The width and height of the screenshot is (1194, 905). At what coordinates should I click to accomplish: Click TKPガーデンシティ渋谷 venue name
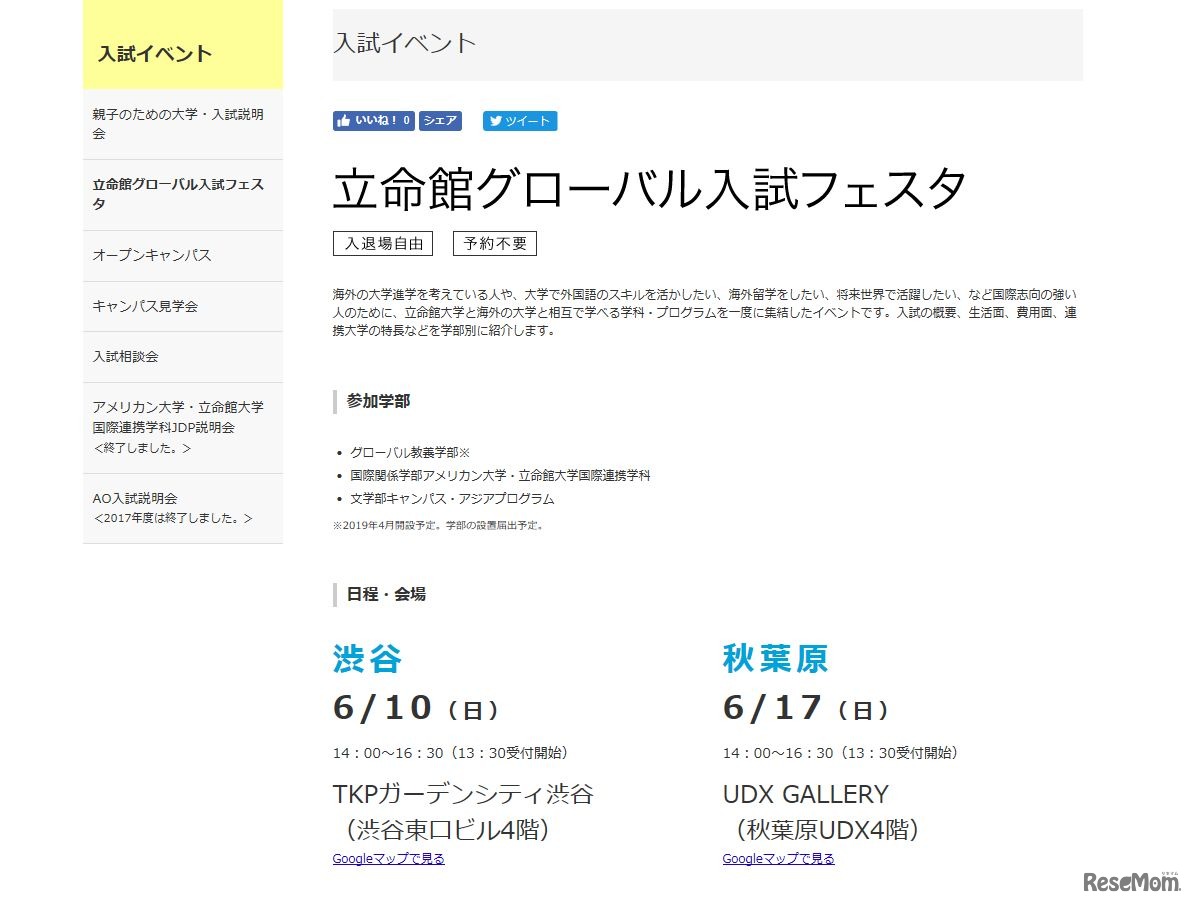tap(463, 795)
